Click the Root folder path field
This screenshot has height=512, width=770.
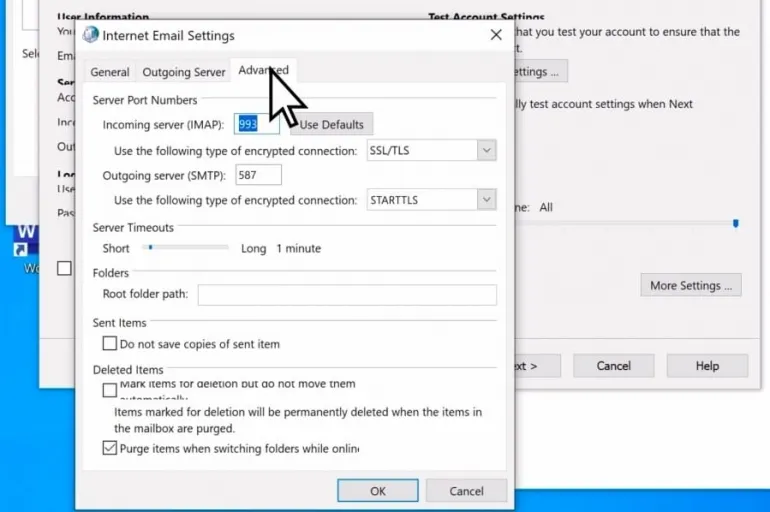[x=347, y=295]
